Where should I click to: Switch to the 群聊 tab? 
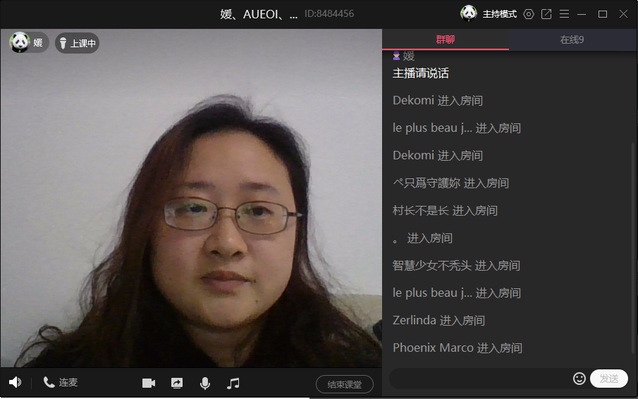[x=446, y=40]
